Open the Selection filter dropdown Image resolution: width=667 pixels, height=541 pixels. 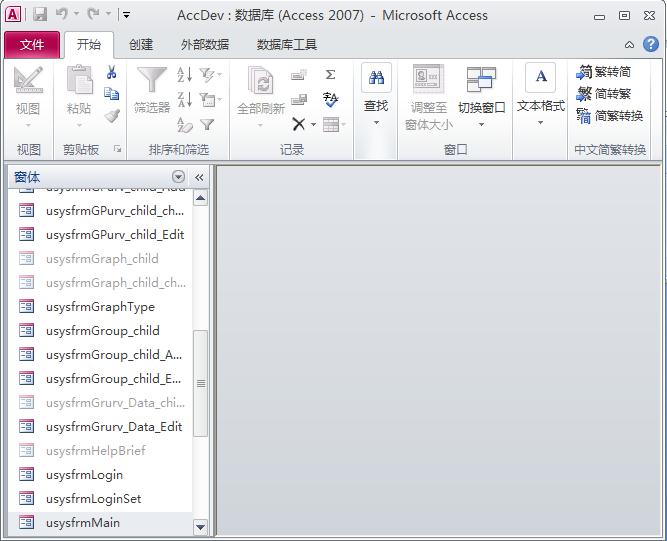[x=211, y=75]
